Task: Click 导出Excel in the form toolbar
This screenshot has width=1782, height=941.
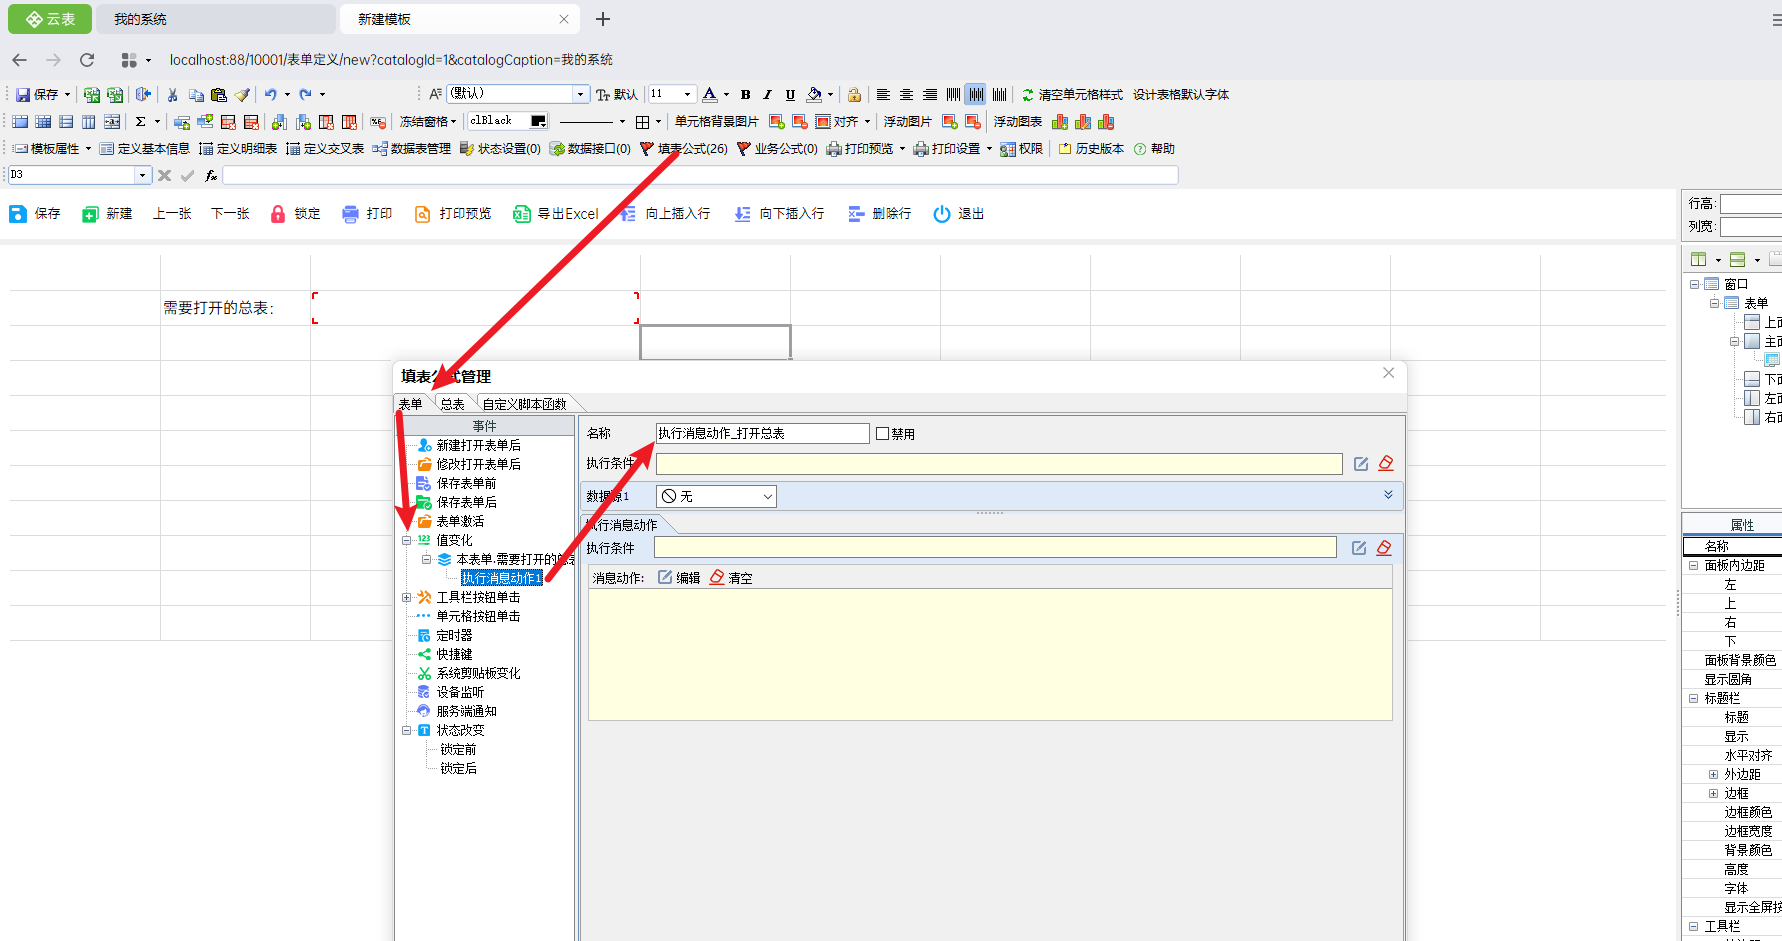Action: 556,214
